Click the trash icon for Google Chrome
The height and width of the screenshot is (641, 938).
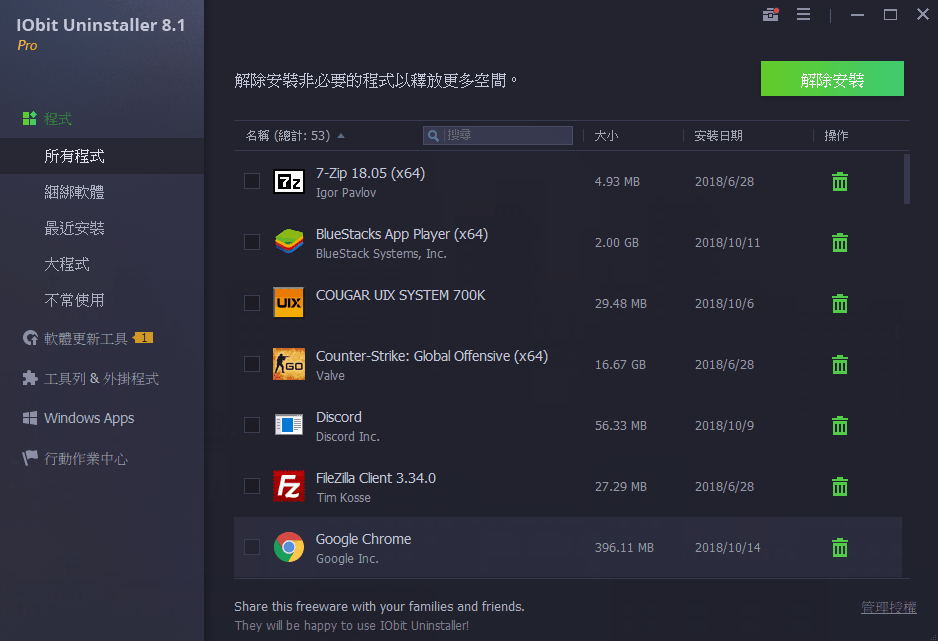[x=839, y=547]
